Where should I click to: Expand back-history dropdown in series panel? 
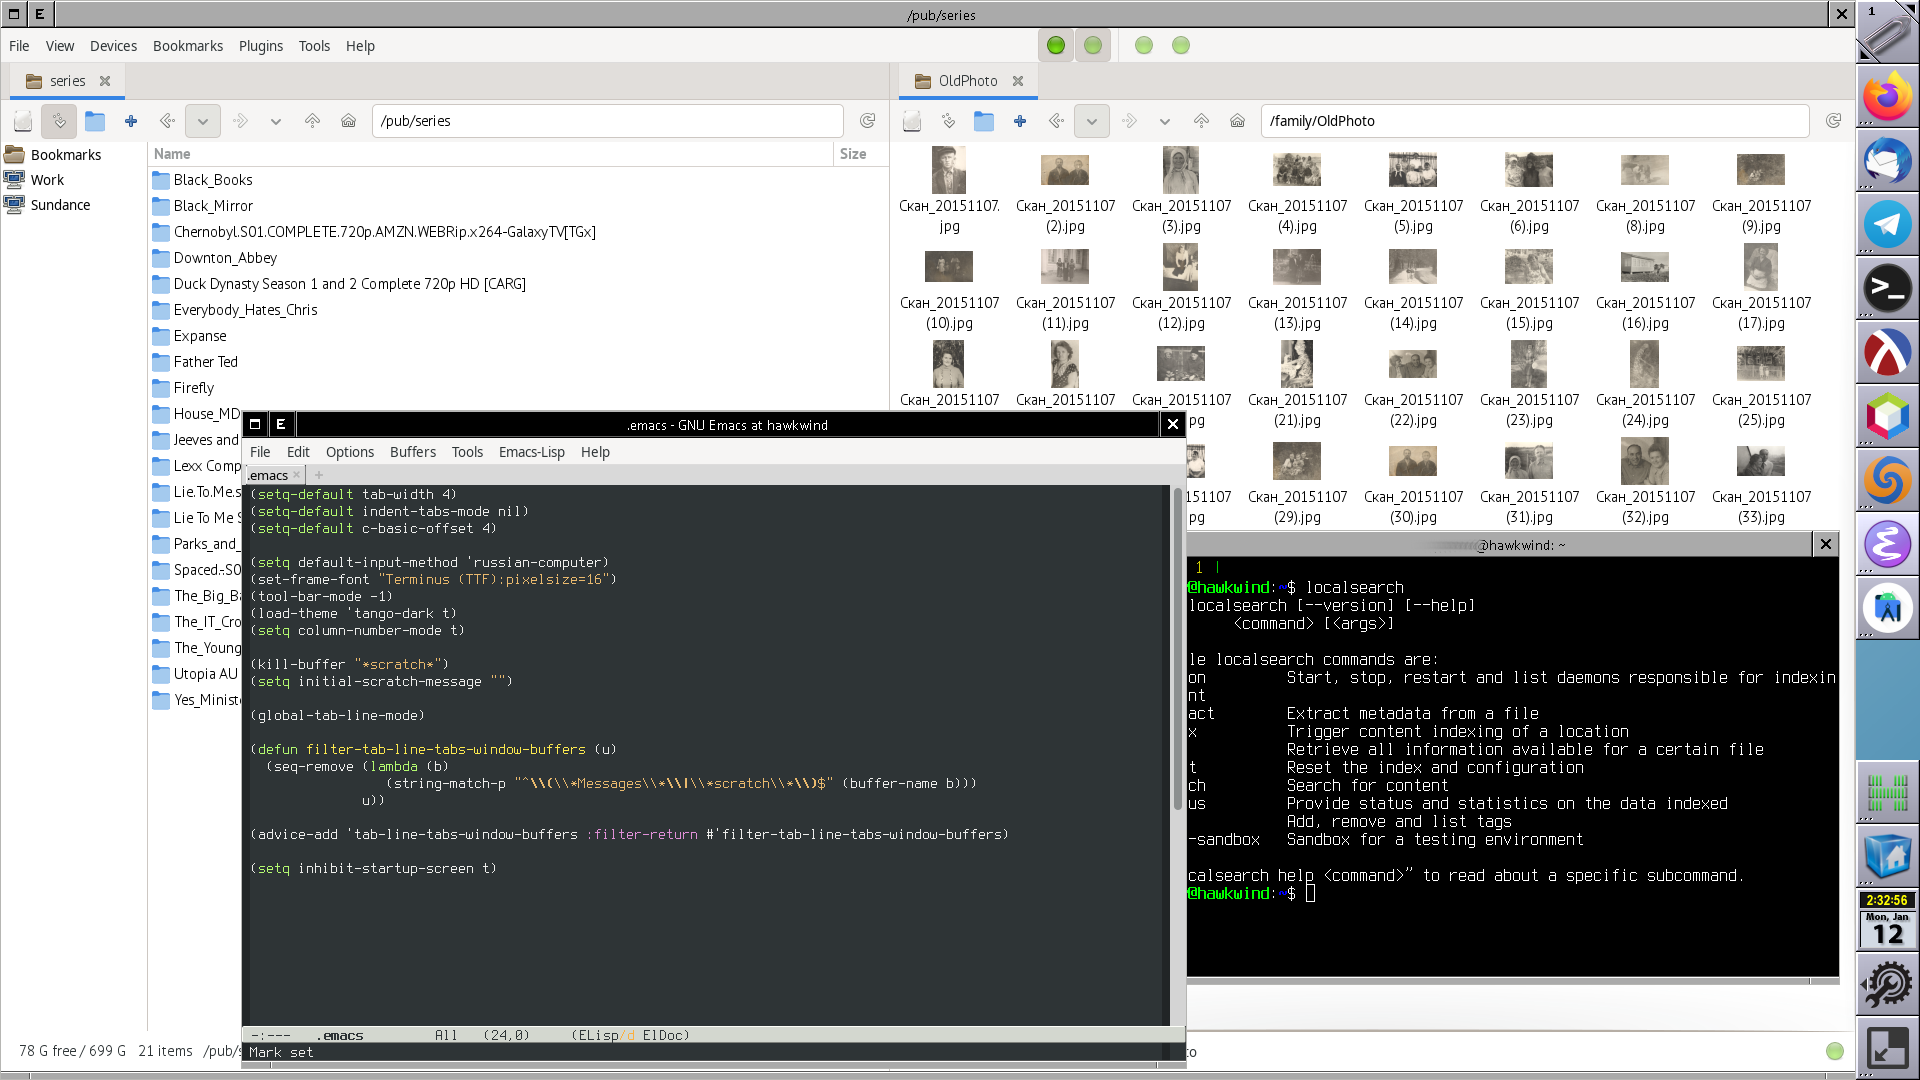click(x=203, y=121)
